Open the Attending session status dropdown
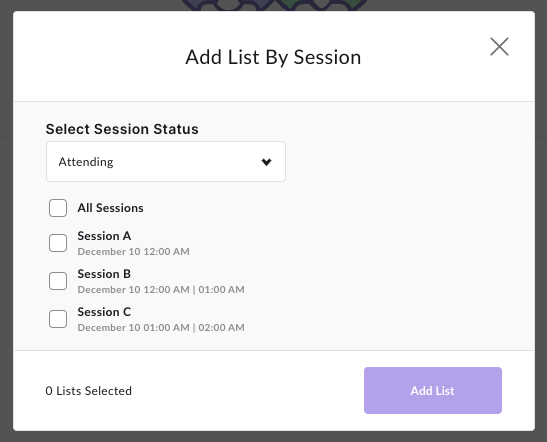Image resolution: width=547 pixels, height=442 pixels. coord(166,162)
